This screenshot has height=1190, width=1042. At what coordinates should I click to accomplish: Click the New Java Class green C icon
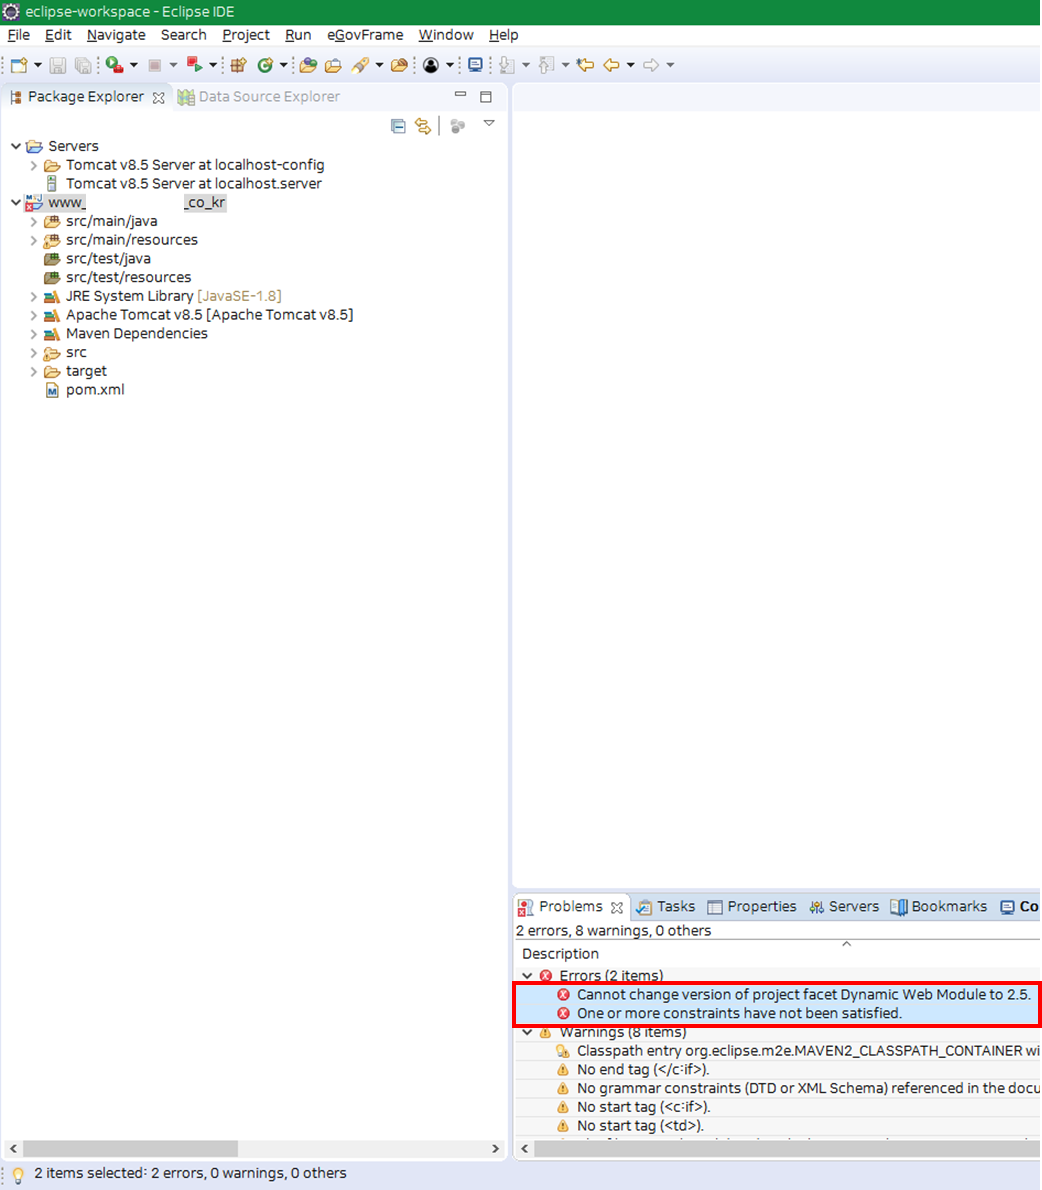click(265, 65)
